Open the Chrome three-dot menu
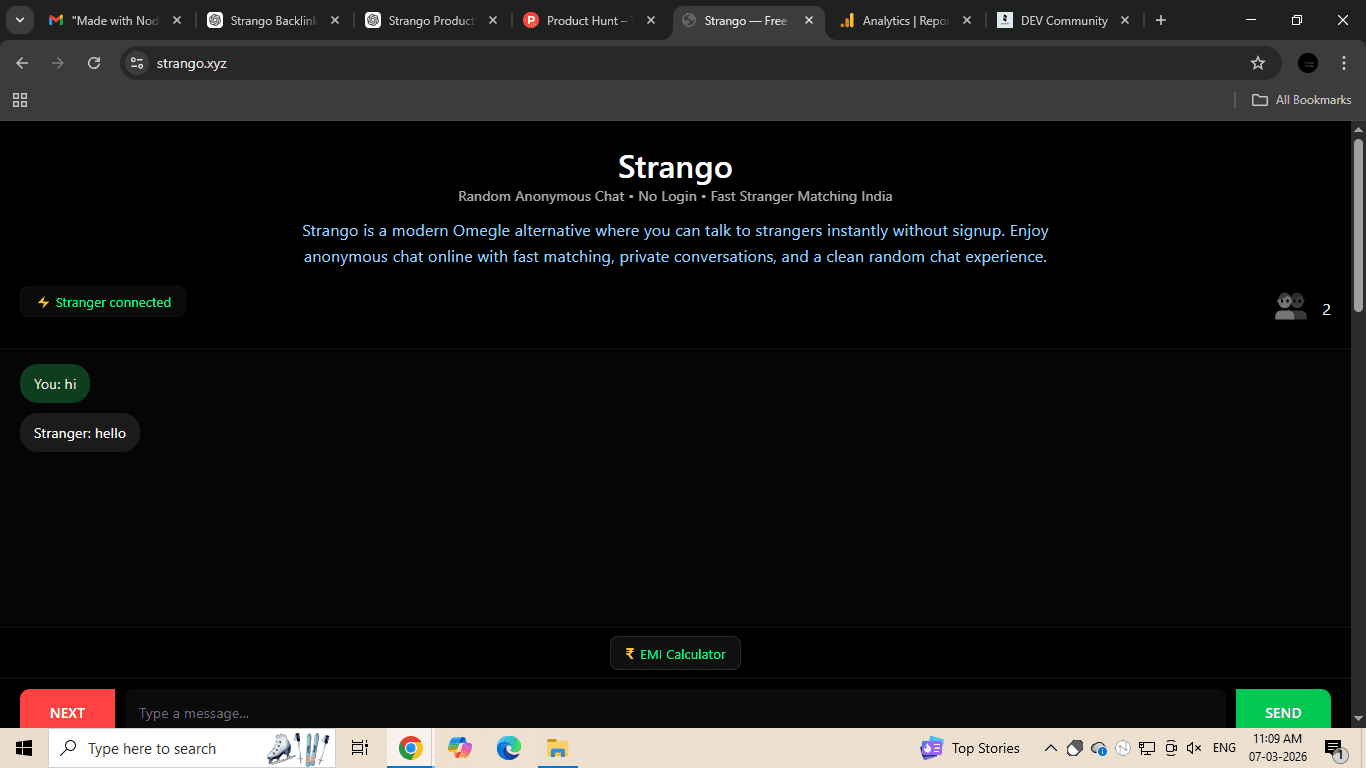 1345,62
